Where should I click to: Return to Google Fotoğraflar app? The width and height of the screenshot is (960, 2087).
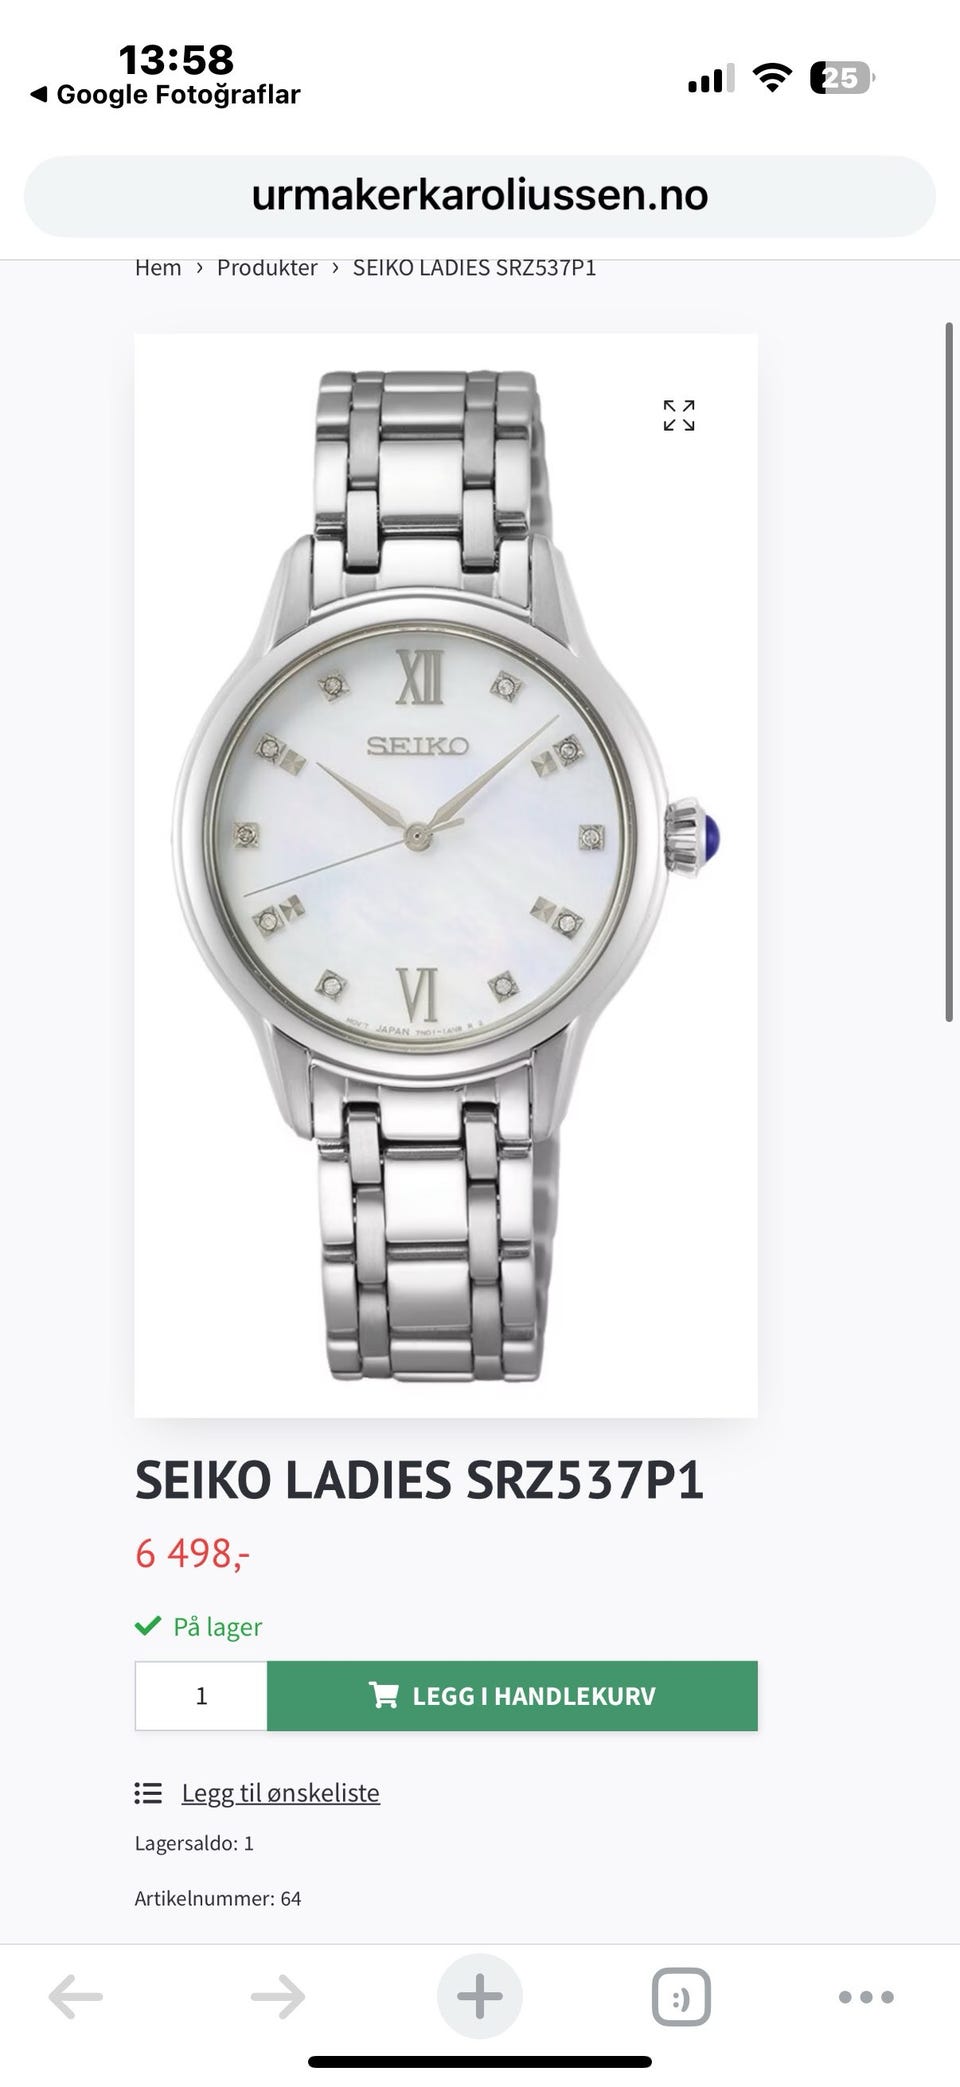pos(165,95)
